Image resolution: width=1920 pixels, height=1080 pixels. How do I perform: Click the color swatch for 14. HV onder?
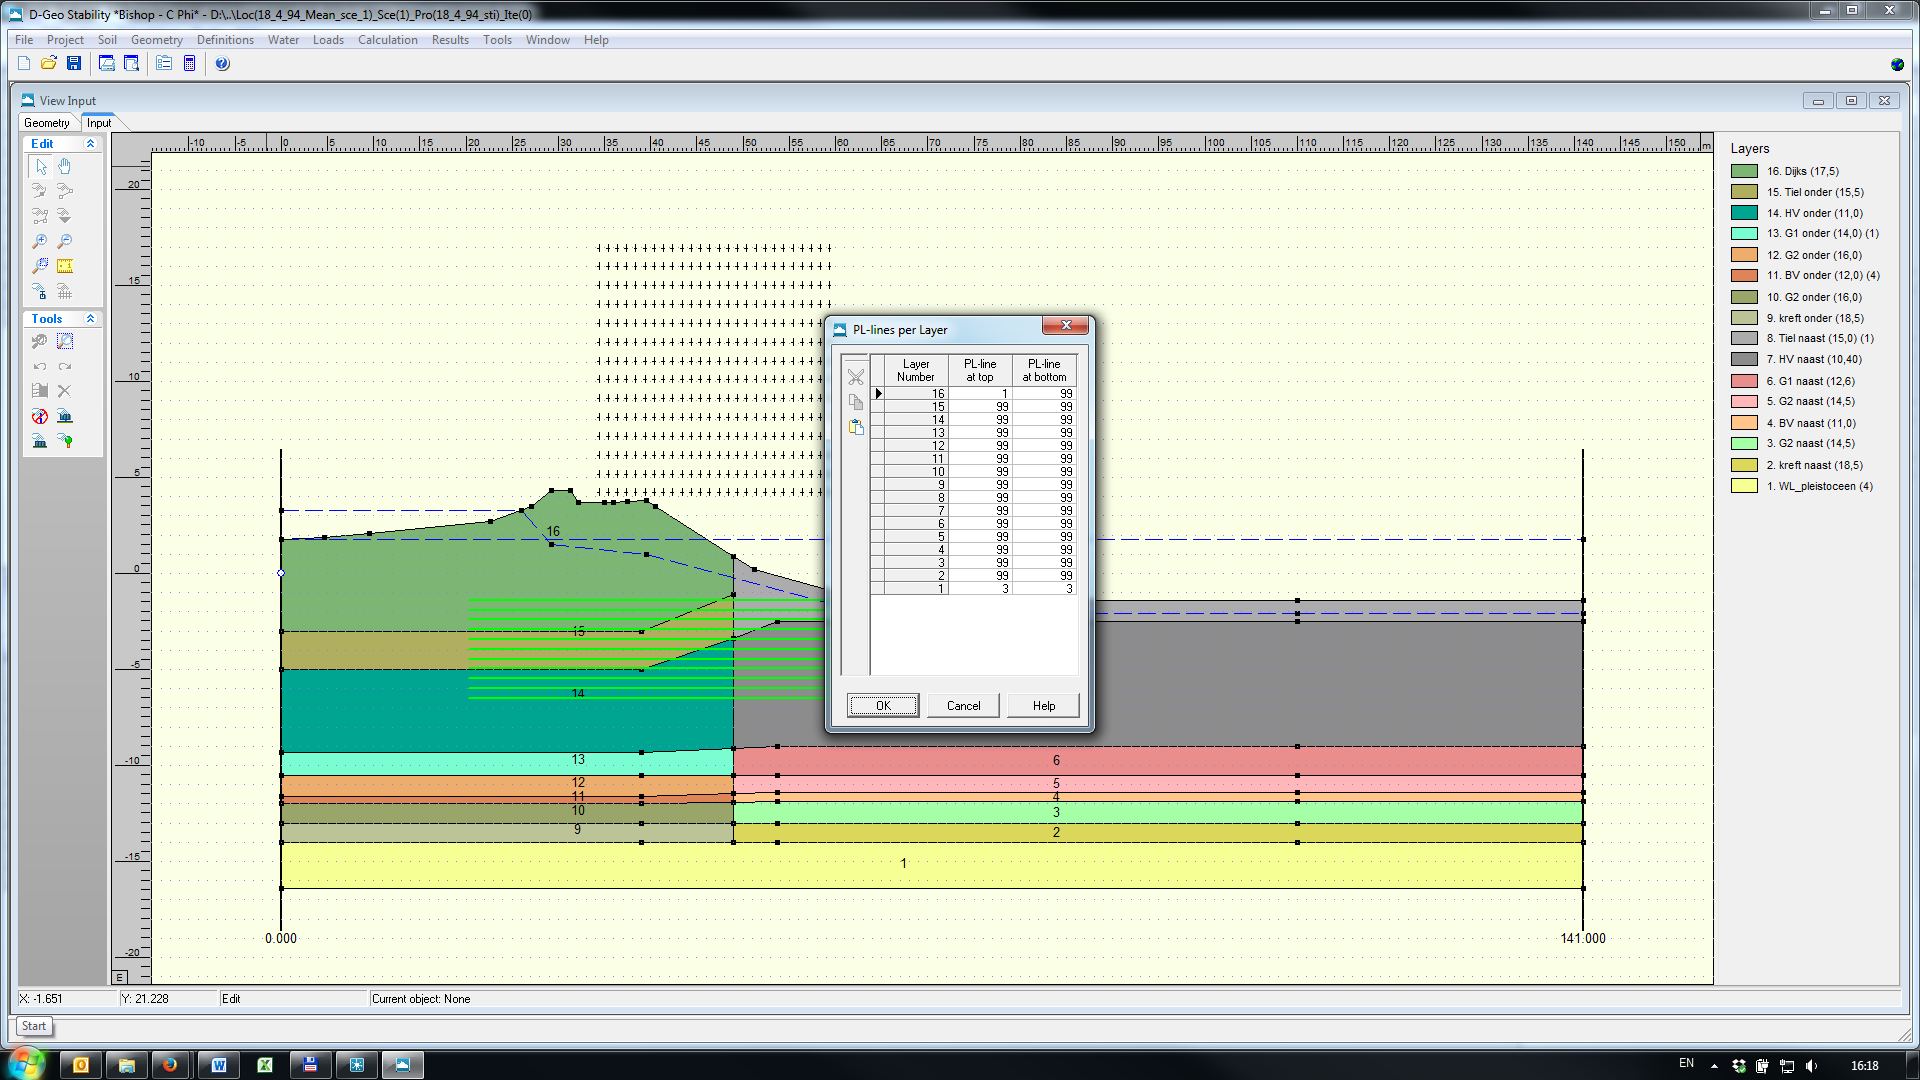click(x=1744, y=213)
